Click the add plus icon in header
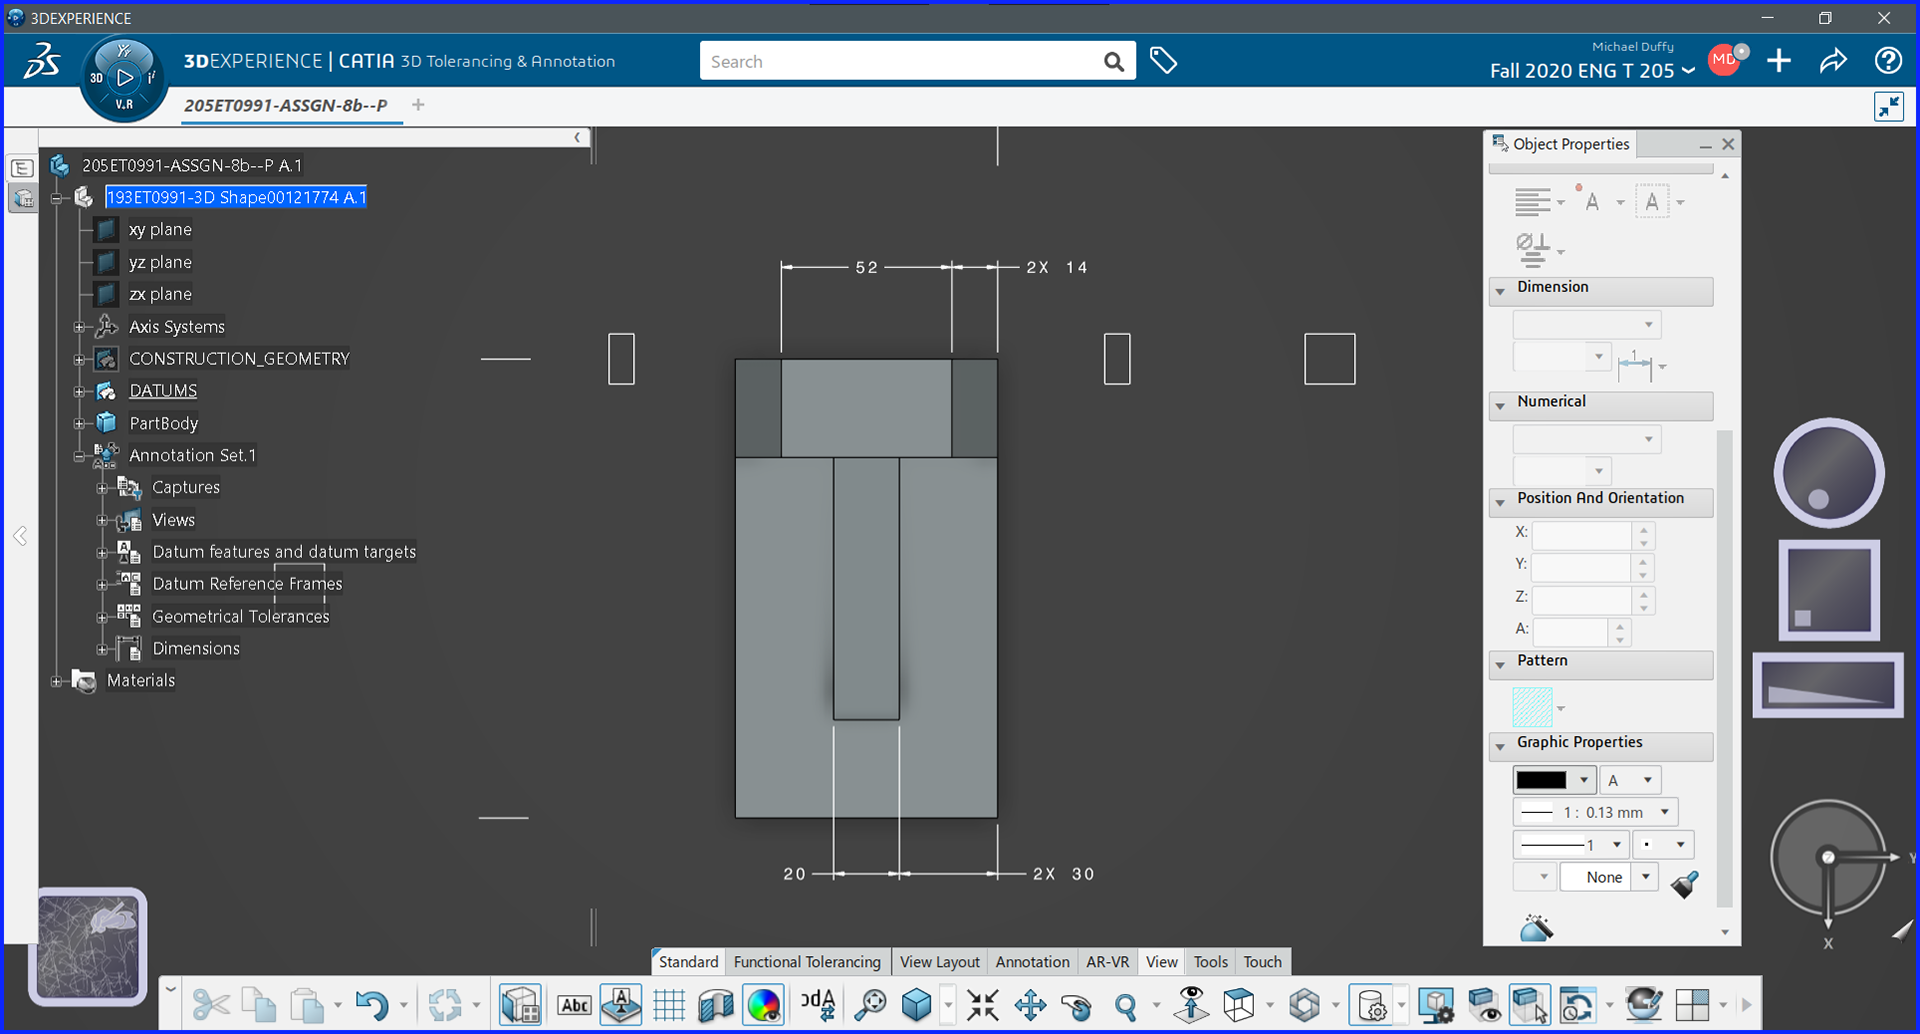 [1779, 61]
